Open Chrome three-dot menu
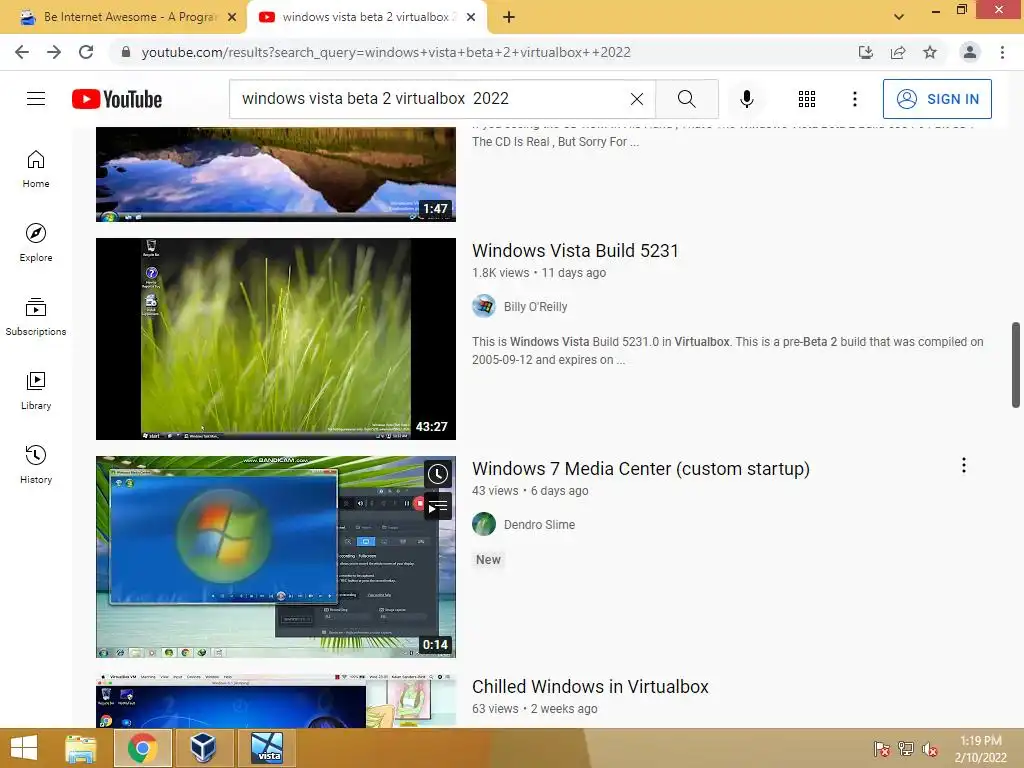Screen dimensions: 1024x768 (x=1002, y=52)
